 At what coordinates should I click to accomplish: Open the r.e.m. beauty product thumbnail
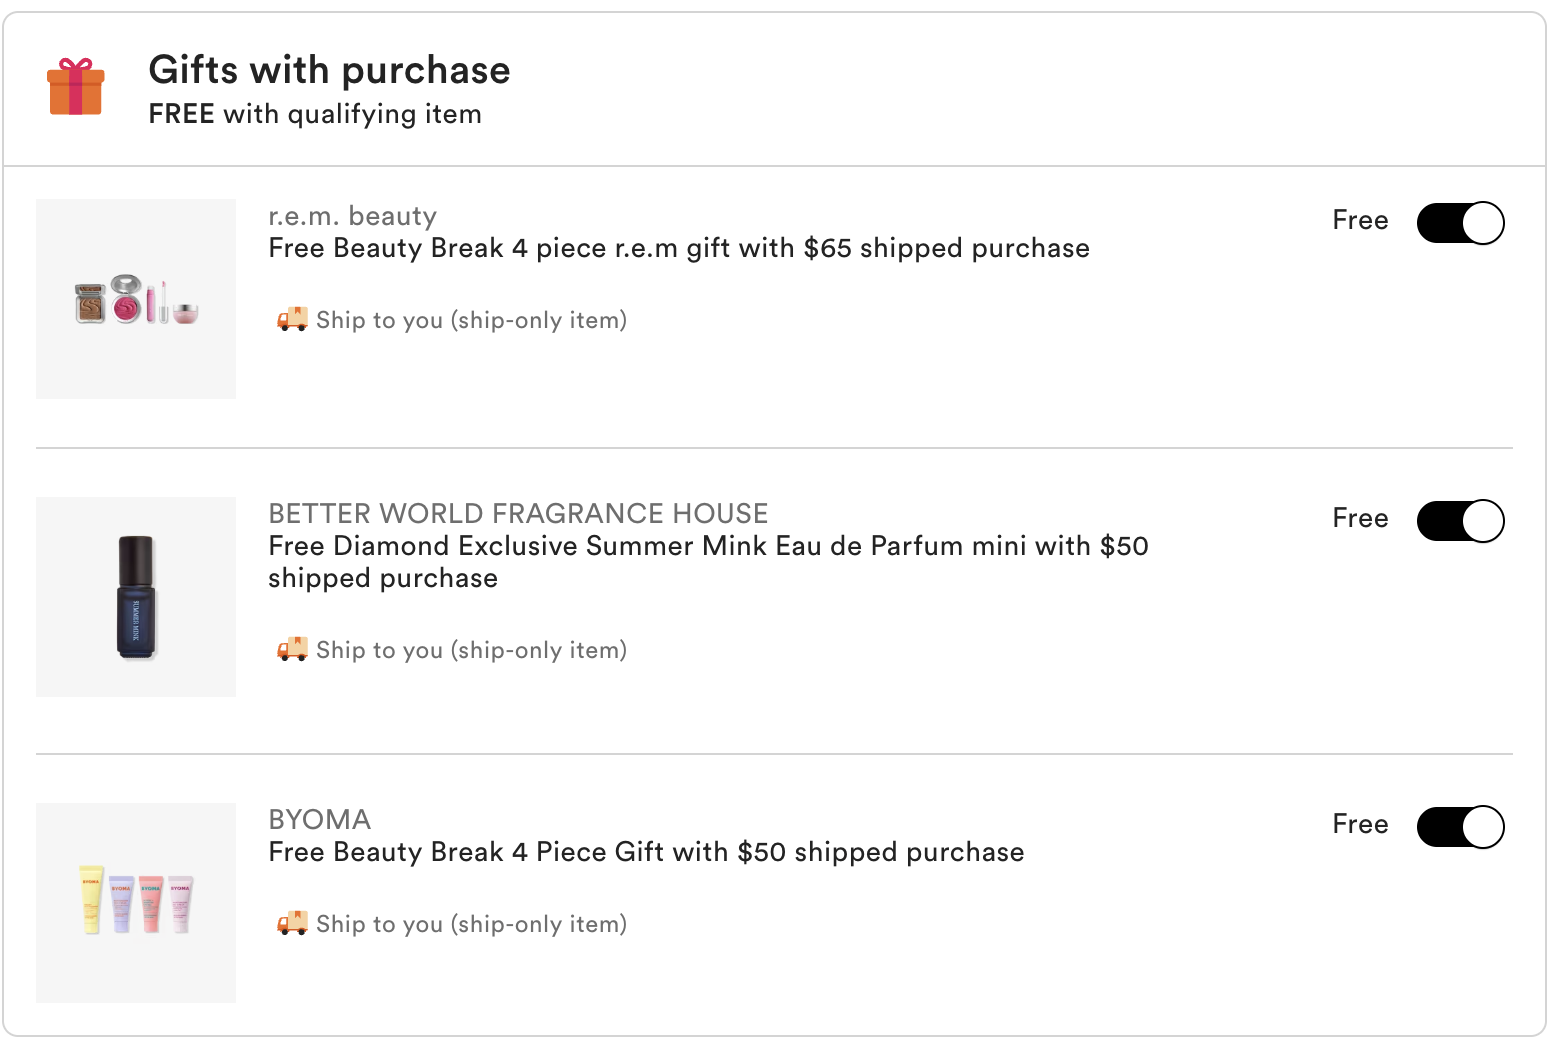pyautogui.click(x=136, y=299)
